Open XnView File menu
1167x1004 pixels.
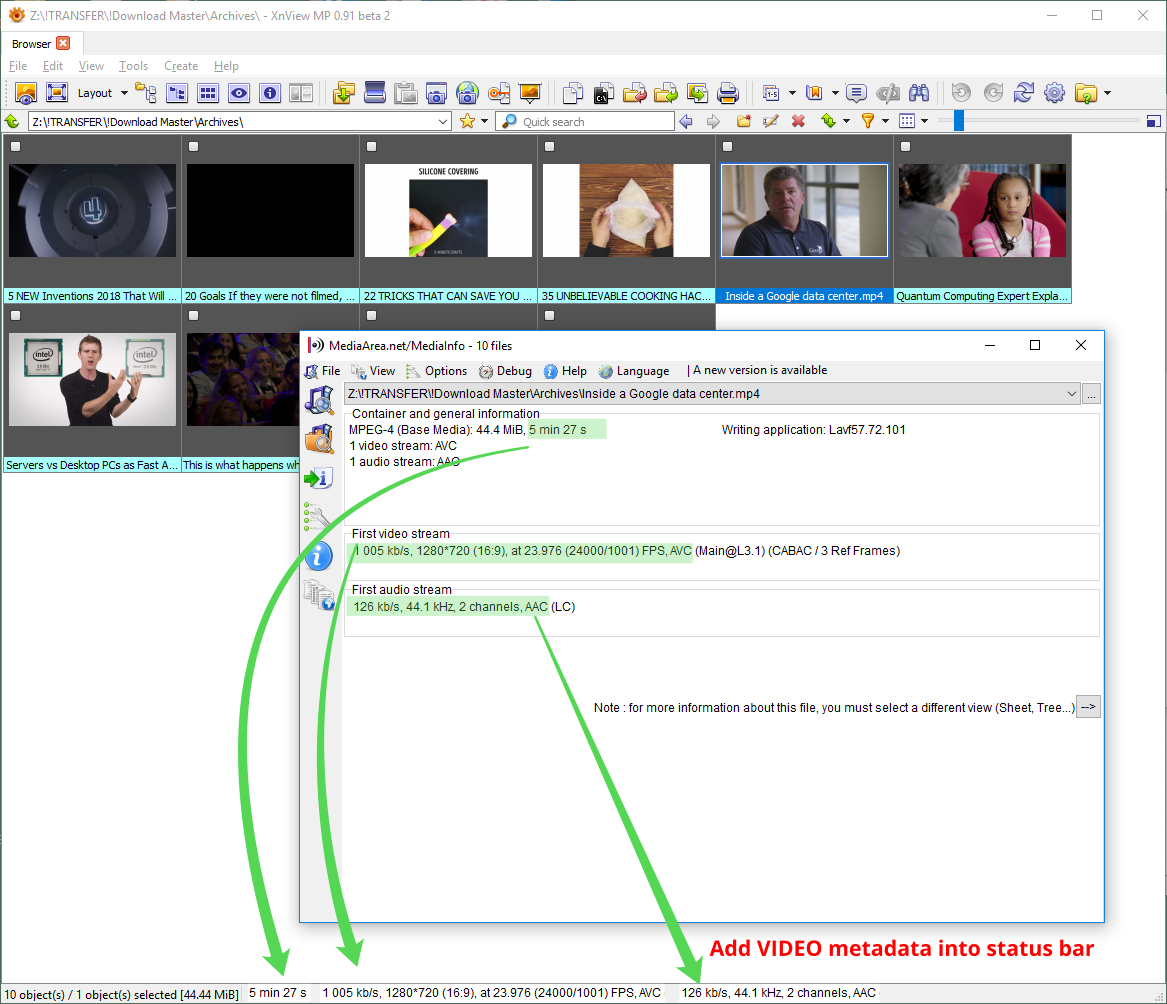pos(18,65)
